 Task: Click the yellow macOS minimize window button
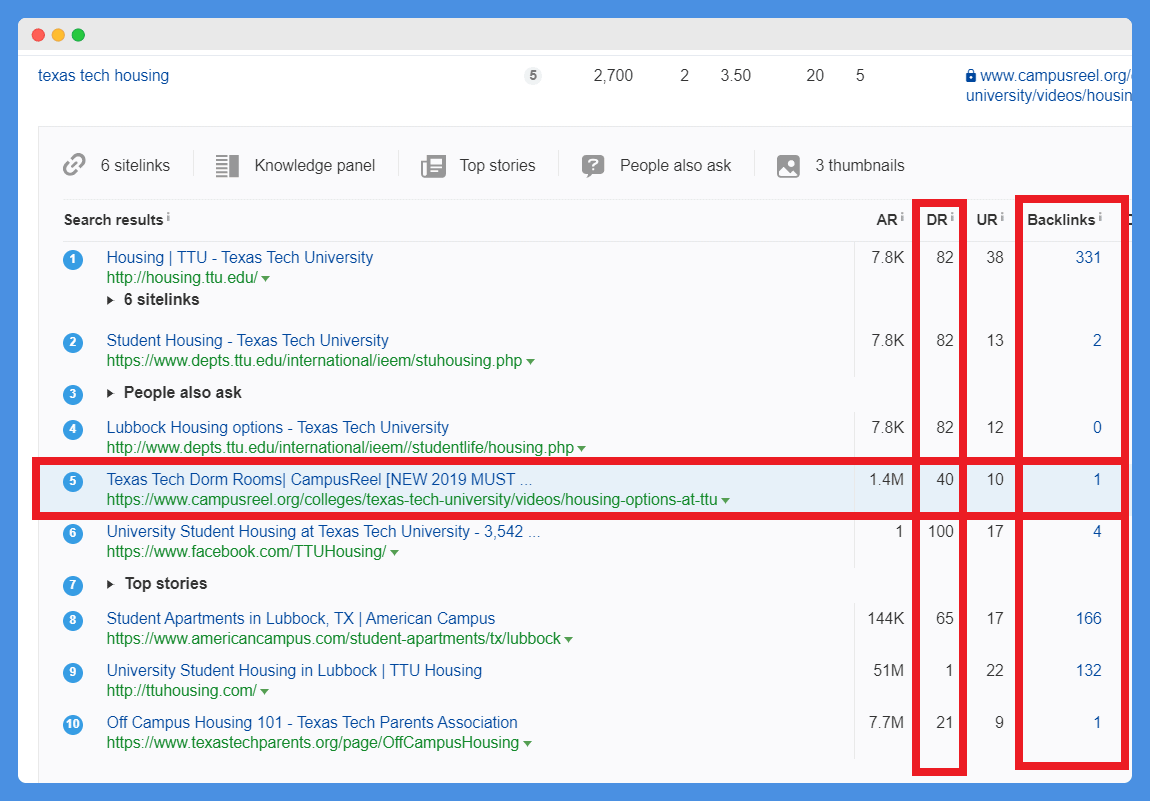(58, 35)
